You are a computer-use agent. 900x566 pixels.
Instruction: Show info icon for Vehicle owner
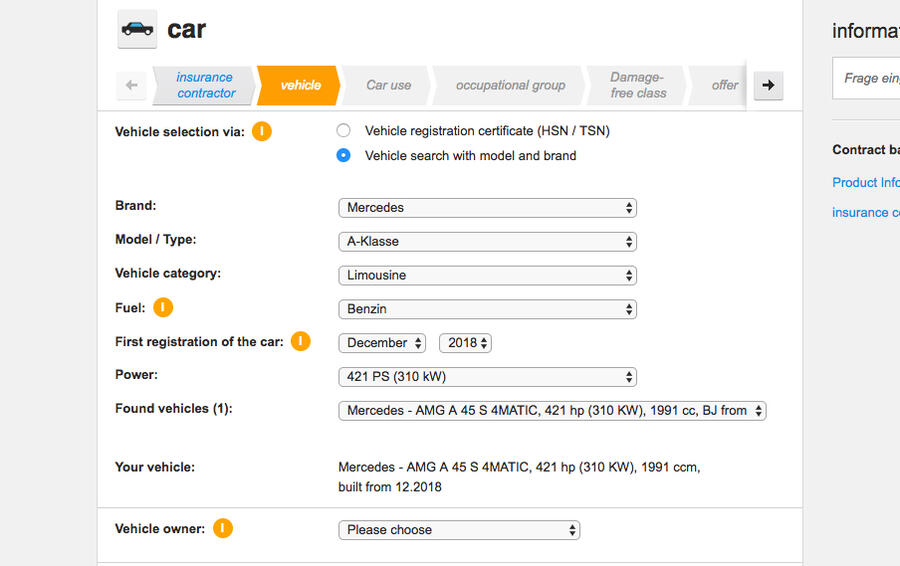pos(223,528)
